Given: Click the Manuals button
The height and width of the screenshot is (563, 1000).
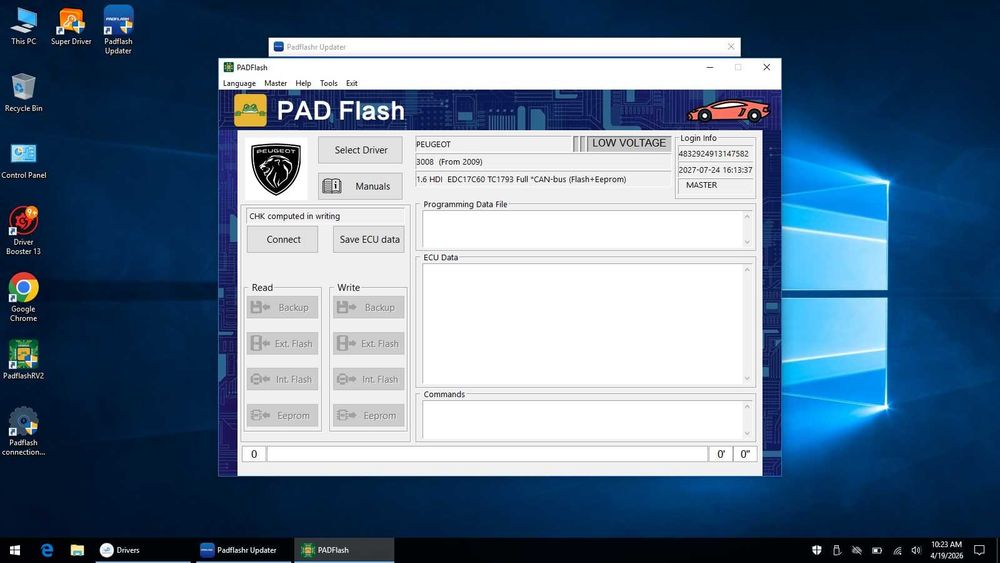Looking at the screenshot, I should pos(360,186).
